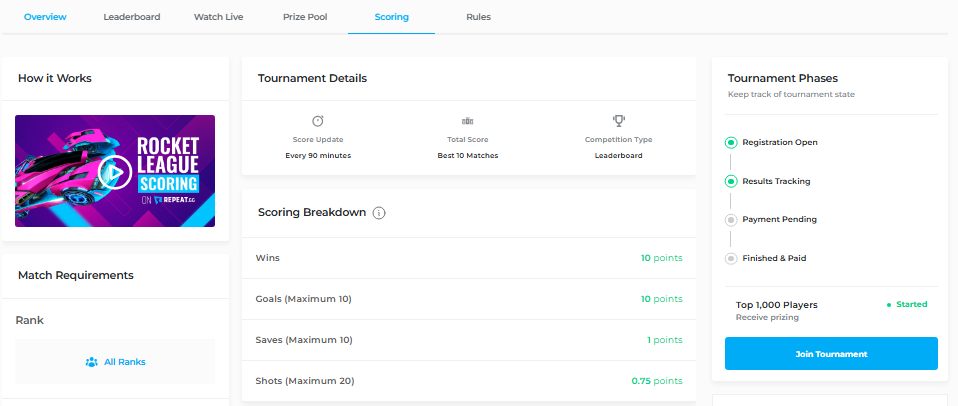This screenshot has width=958, height=406.
Task: Click the Rocket League Scoring video thumbnail
Action: (x=115, y=171)
